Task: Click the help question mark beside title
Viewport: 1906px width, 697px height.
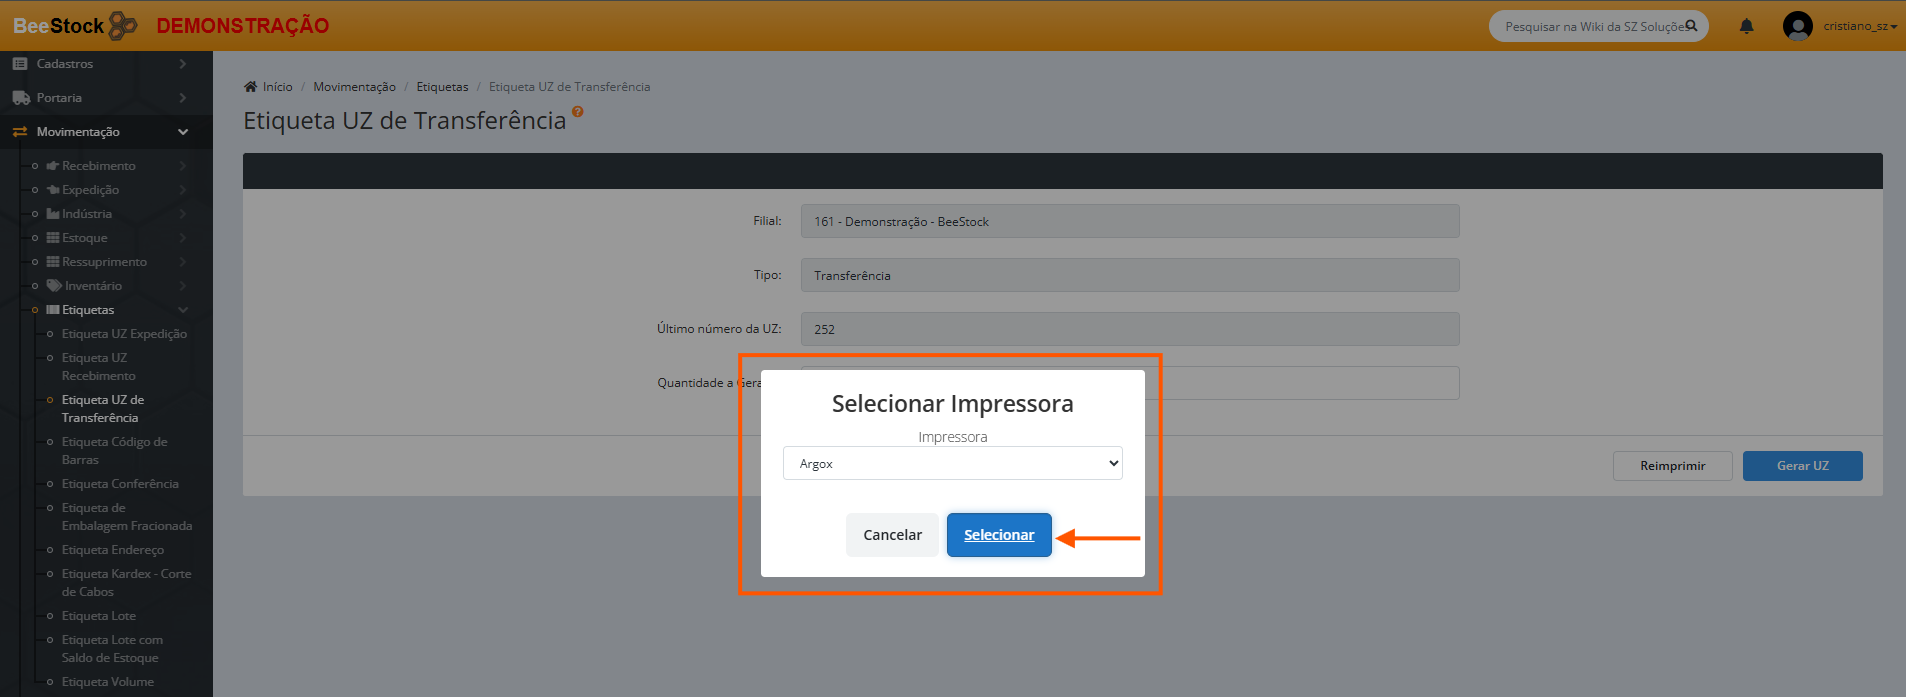Action: coord(577,112)
